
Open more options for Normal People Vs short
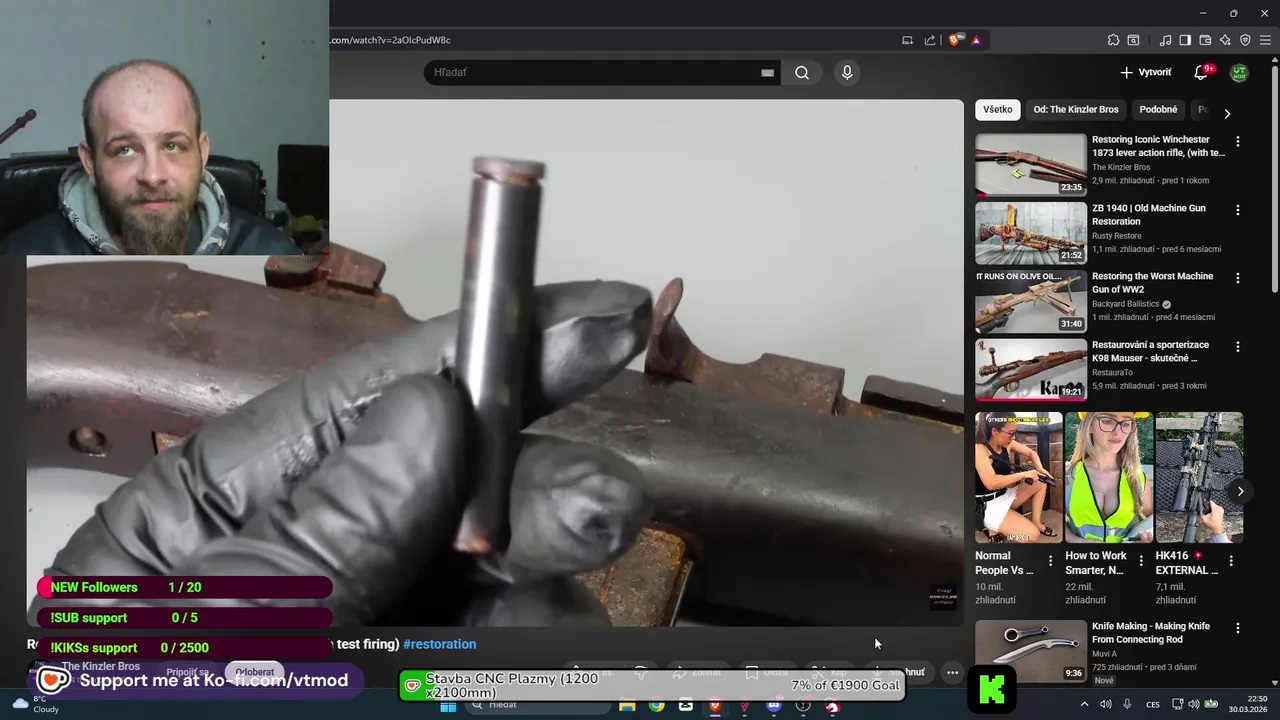pos(1050,561)
